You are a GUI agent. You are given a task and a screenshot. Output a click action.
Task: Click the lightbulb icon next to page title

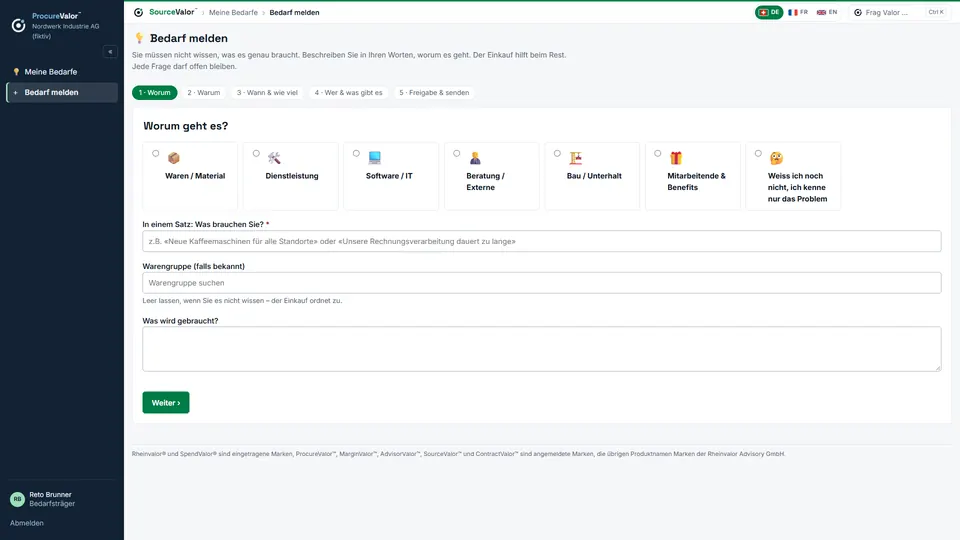(139, 38)
